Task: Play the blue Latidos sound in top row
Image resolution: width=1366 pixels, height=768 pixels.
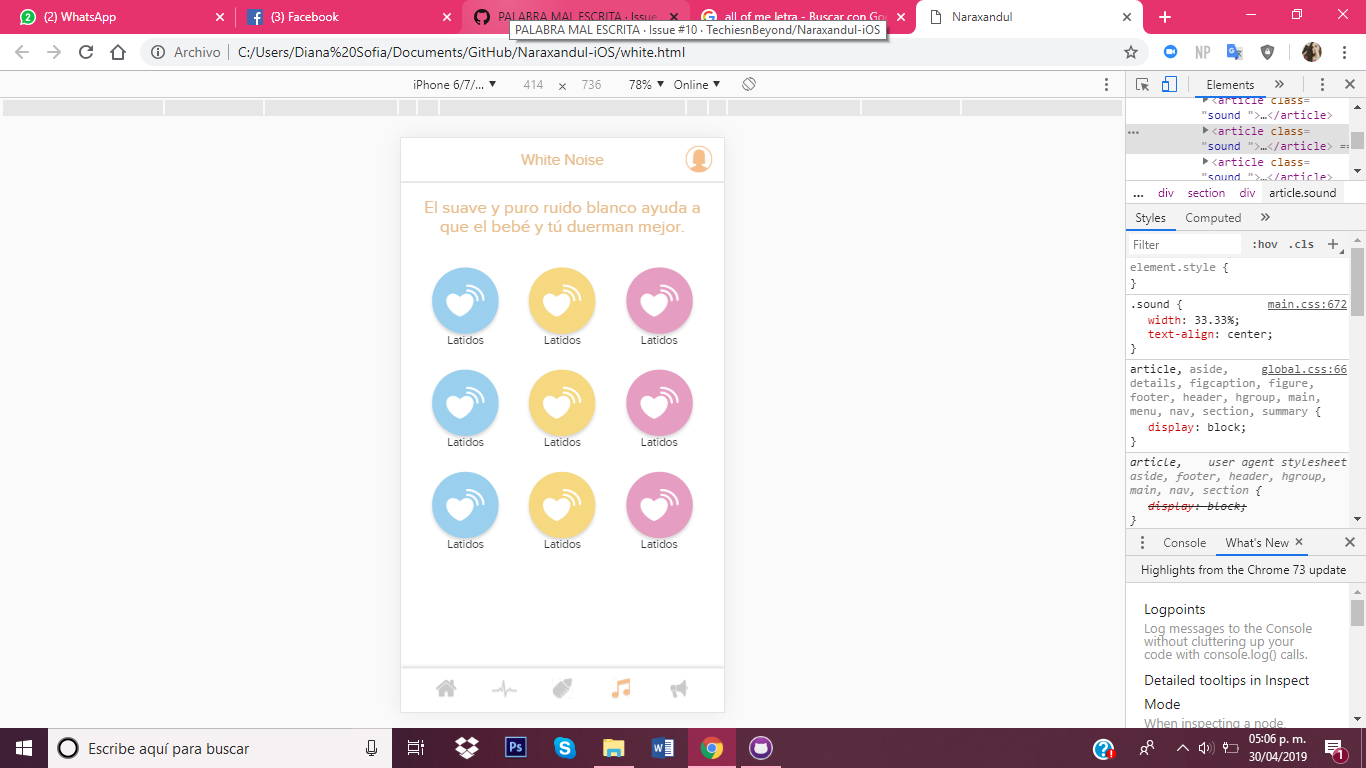Action: click(465, 300)
